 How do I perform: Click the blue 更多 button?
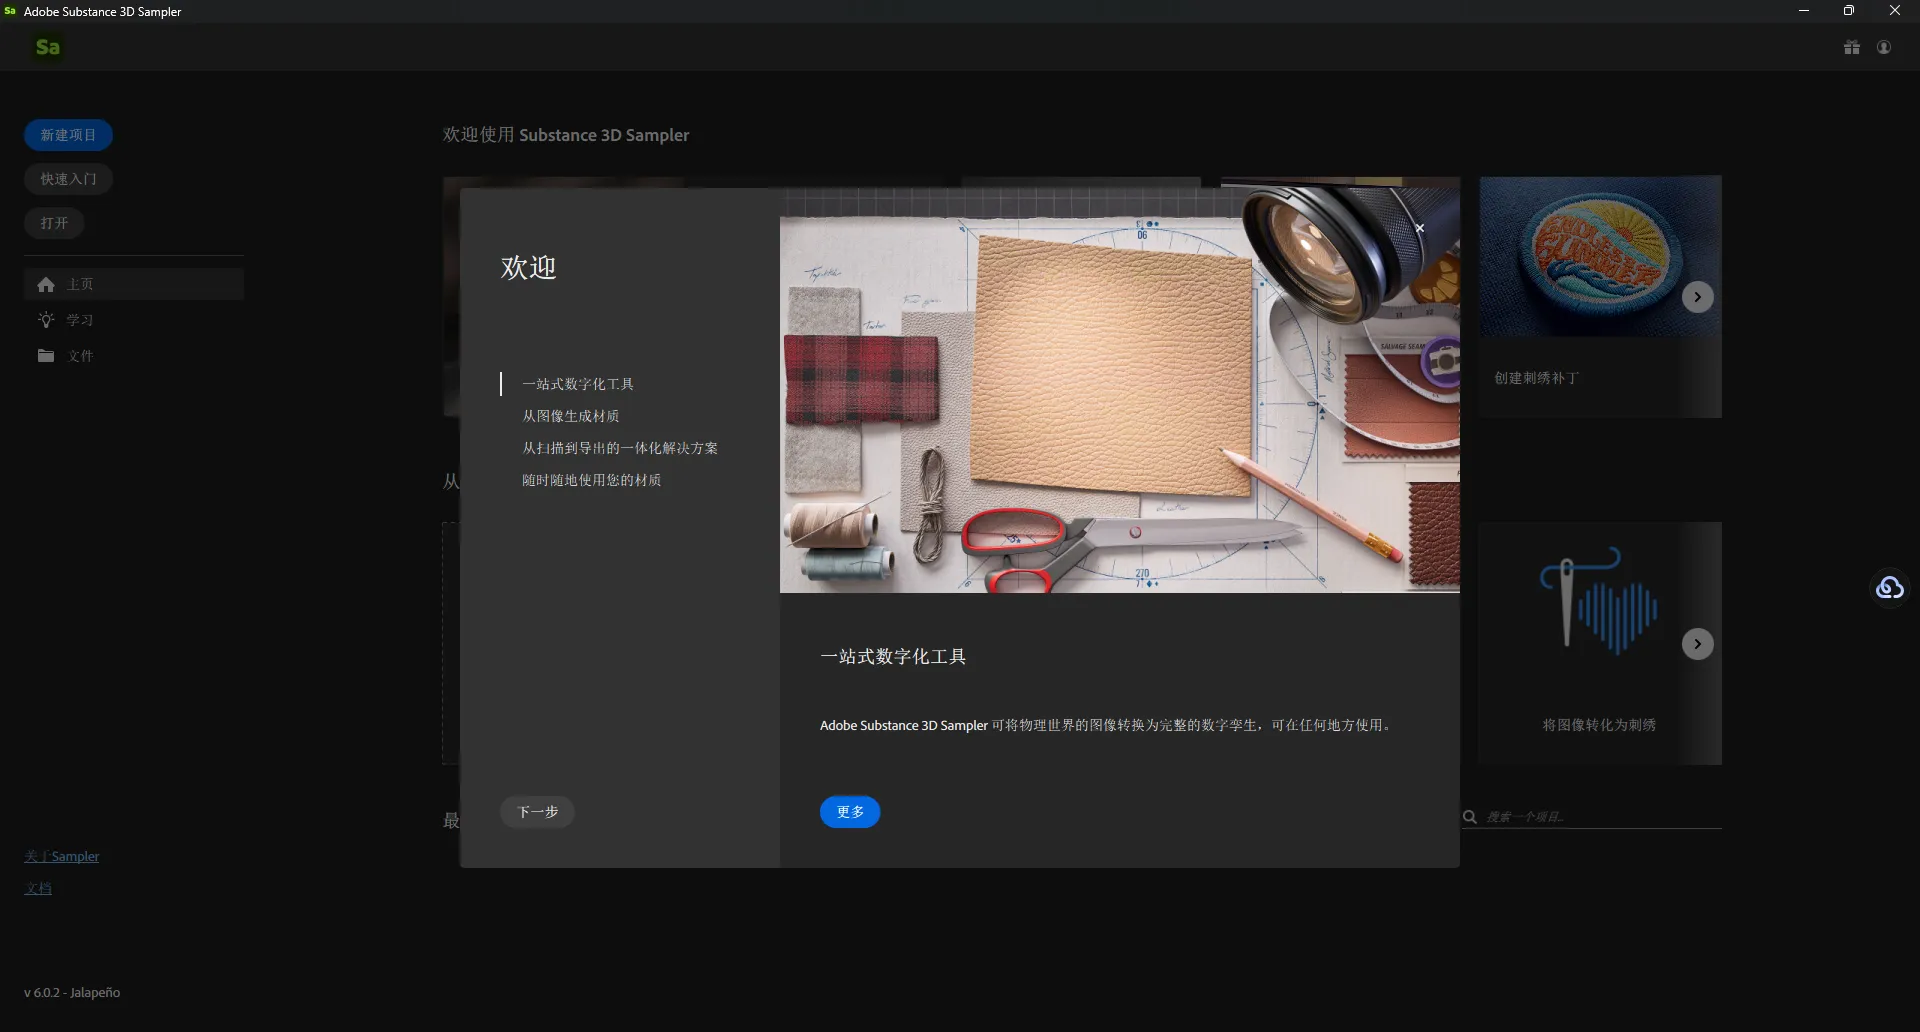coord(850,812)
